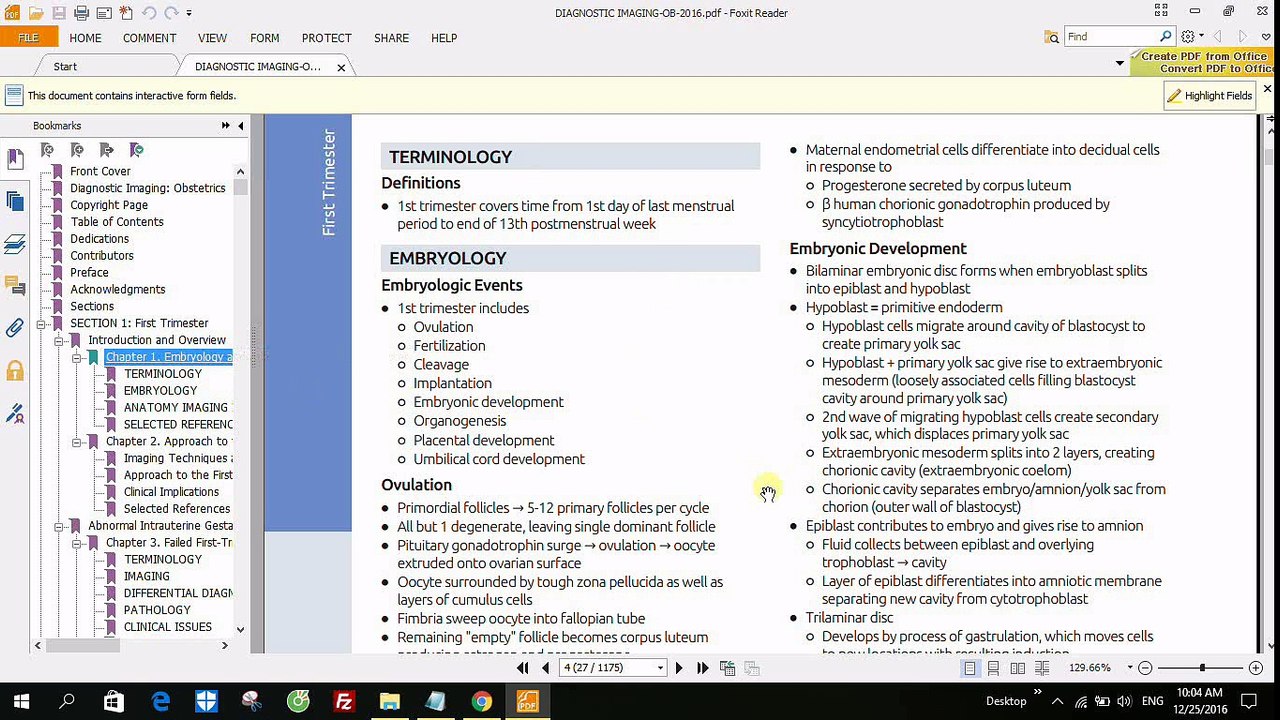This screenshot has height=720, width=1280.
Task: Collapse Abnormal Intrauterine Gestation tree node
Action: (59, 526)
